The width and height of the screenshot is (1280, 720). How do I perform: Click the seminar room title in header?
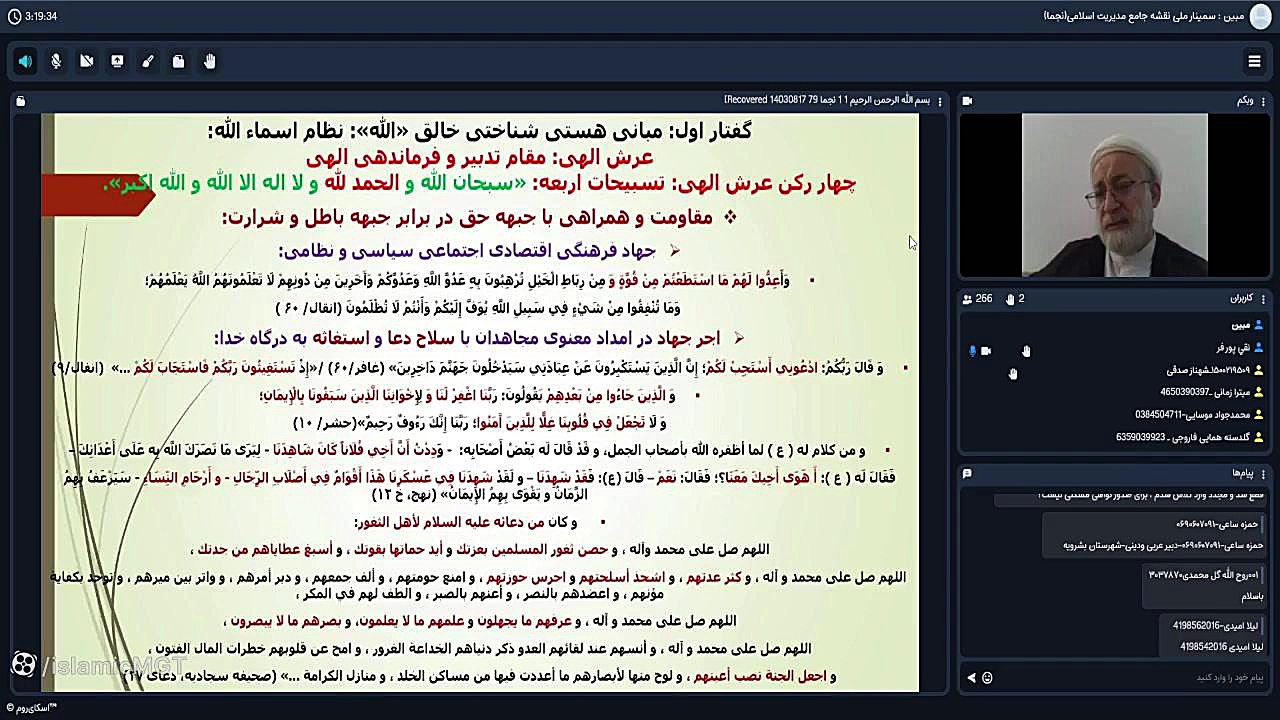[x=1144, y=16]
